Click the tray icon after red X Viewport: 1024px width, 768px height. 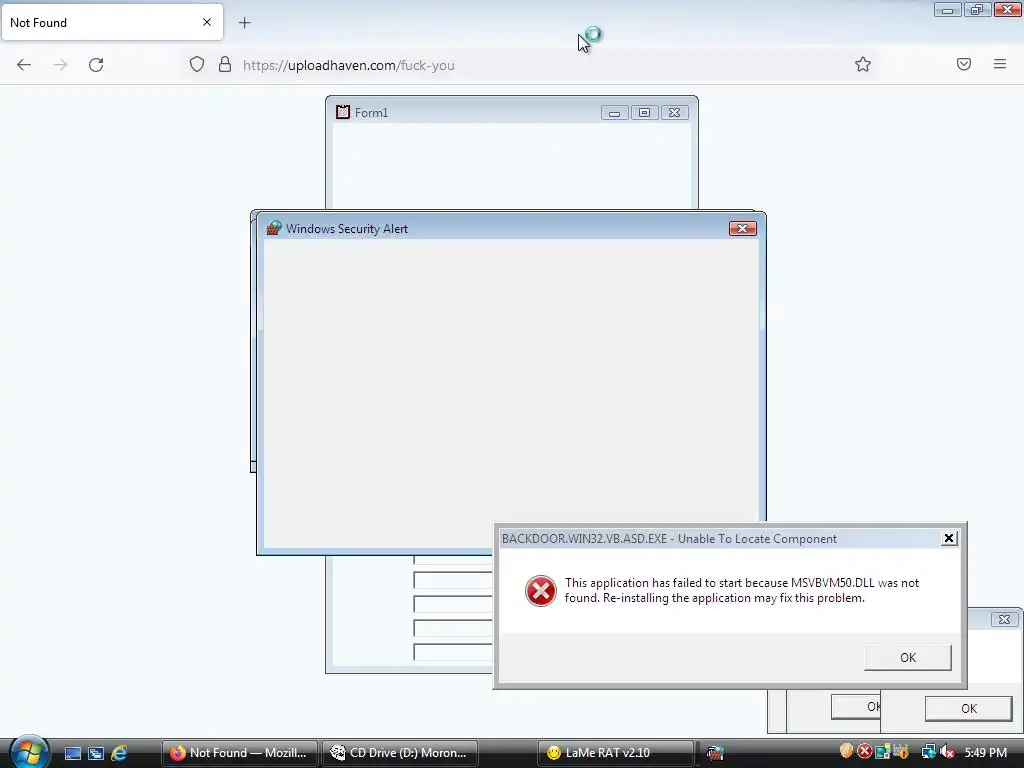[x=883, y=752]
